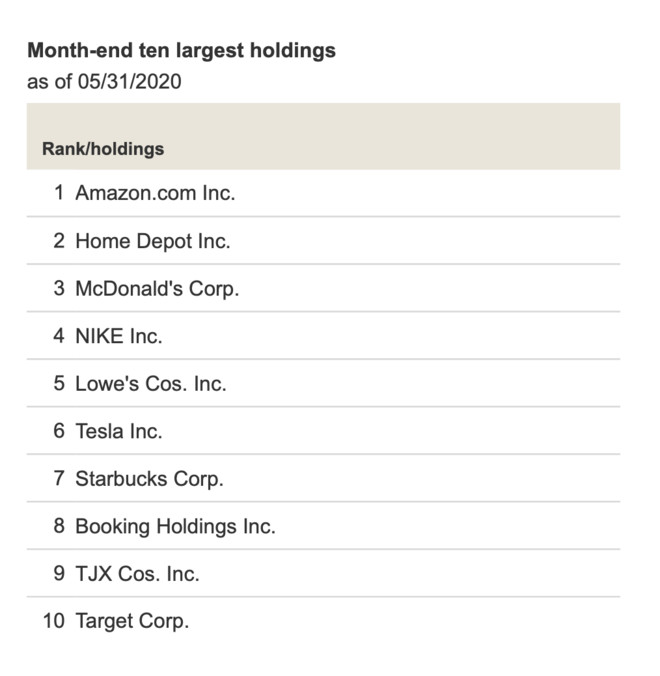Click the as of 05/31/2020 date text

pyautogui.click(x=104, y=81)
